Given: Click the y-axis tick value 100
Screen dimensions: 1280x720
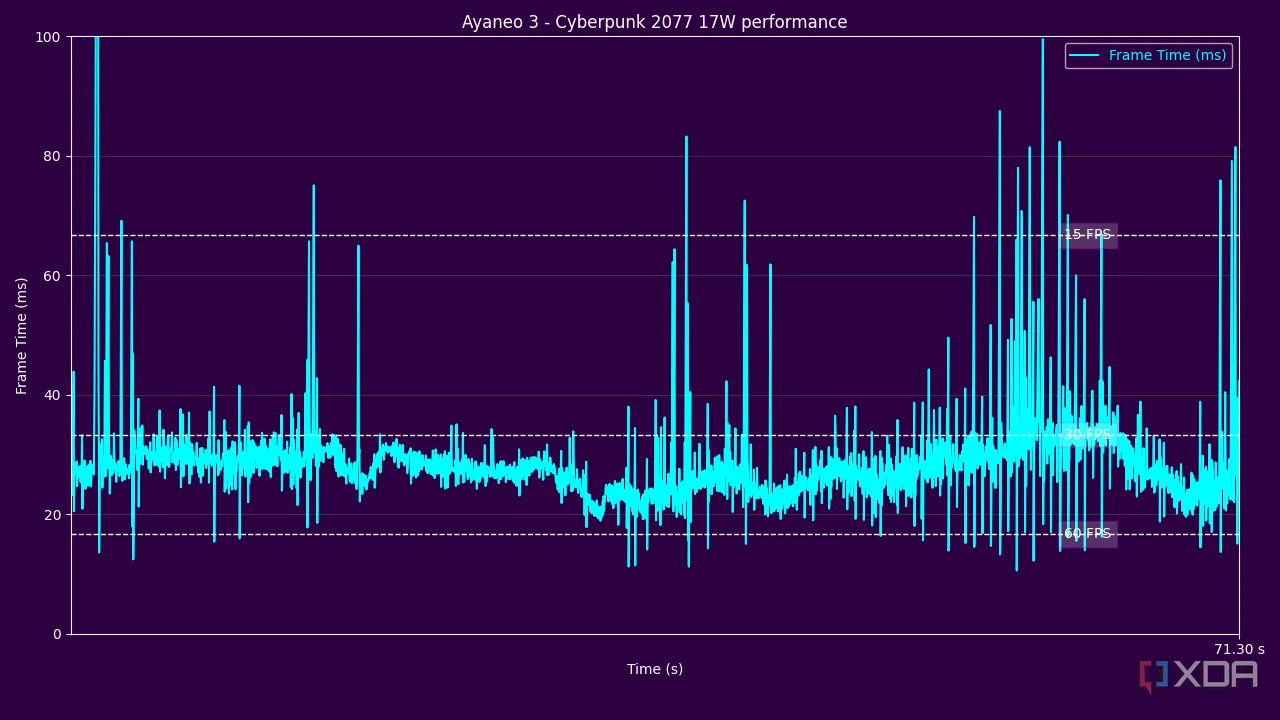Looking at the screenshot, I should coord(48,37).
